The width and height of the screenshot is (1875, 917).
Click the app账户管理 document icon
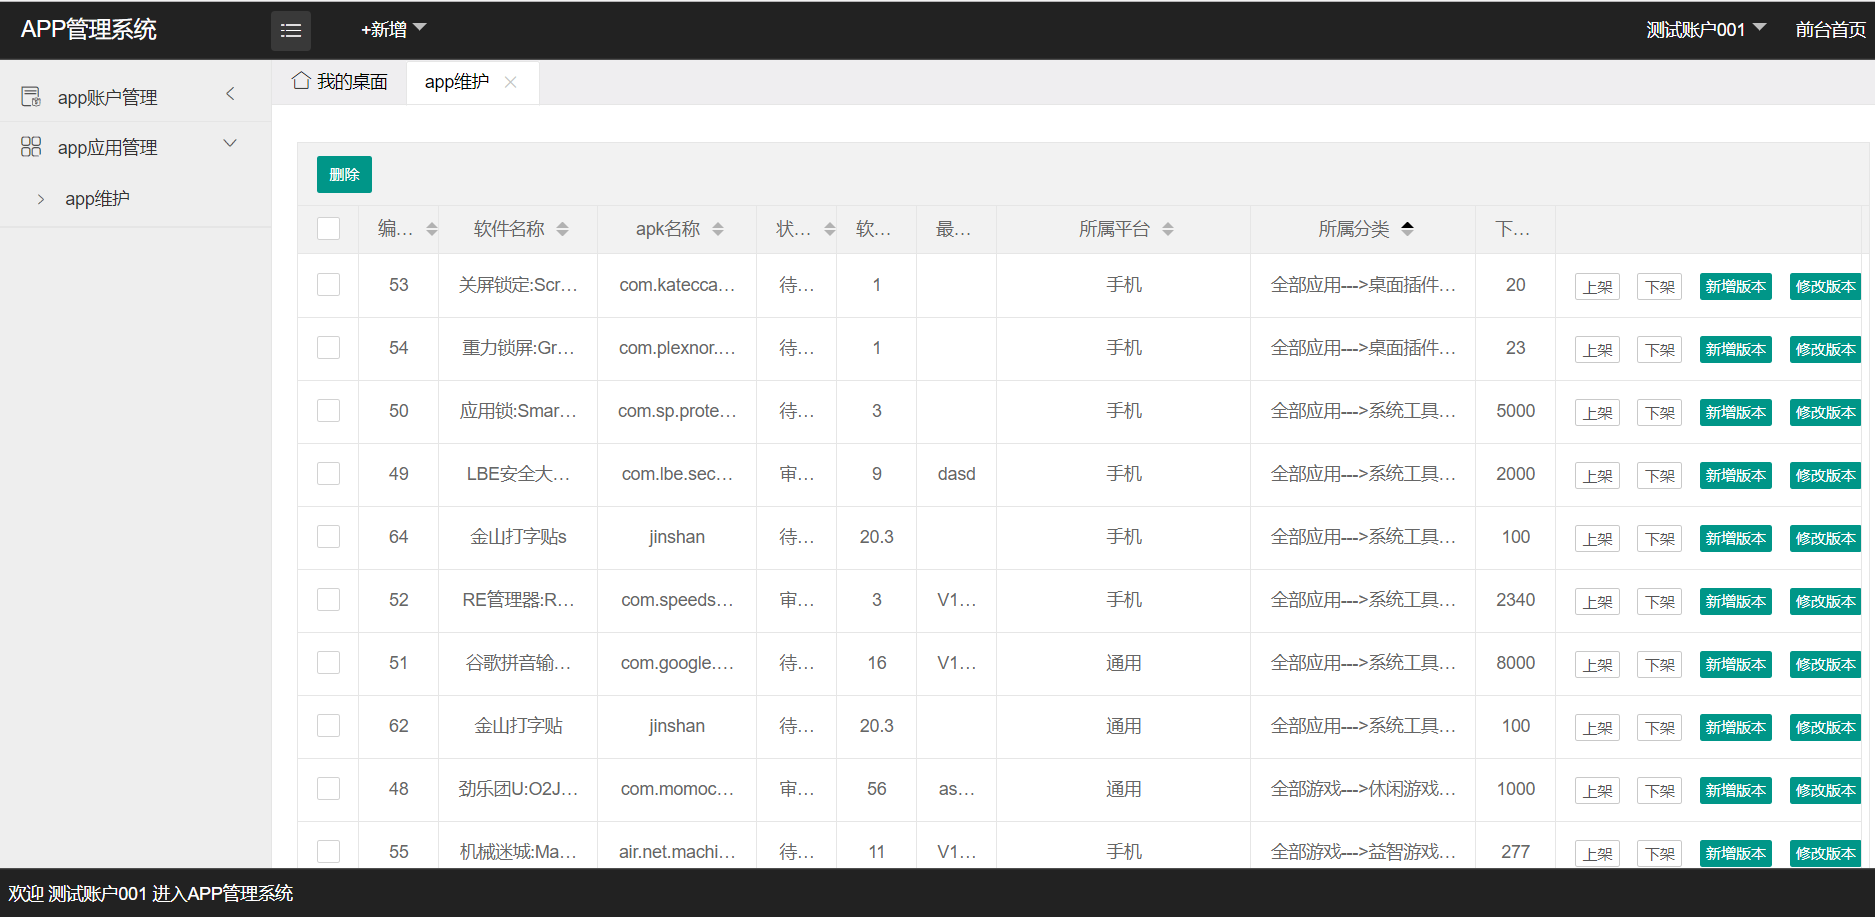click(x=31, y=97)
